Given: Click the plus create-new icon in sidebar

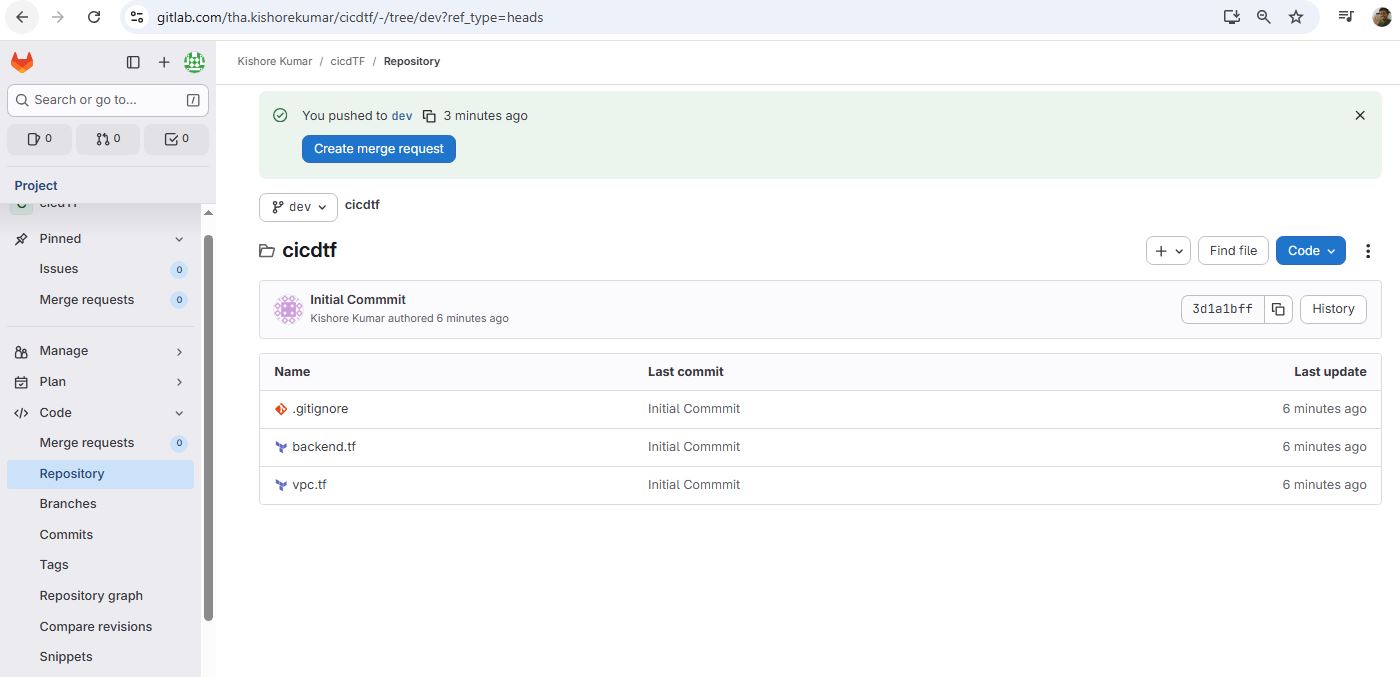Looking at the screenshot, I should pyautogui.click(x=164, y=62).
